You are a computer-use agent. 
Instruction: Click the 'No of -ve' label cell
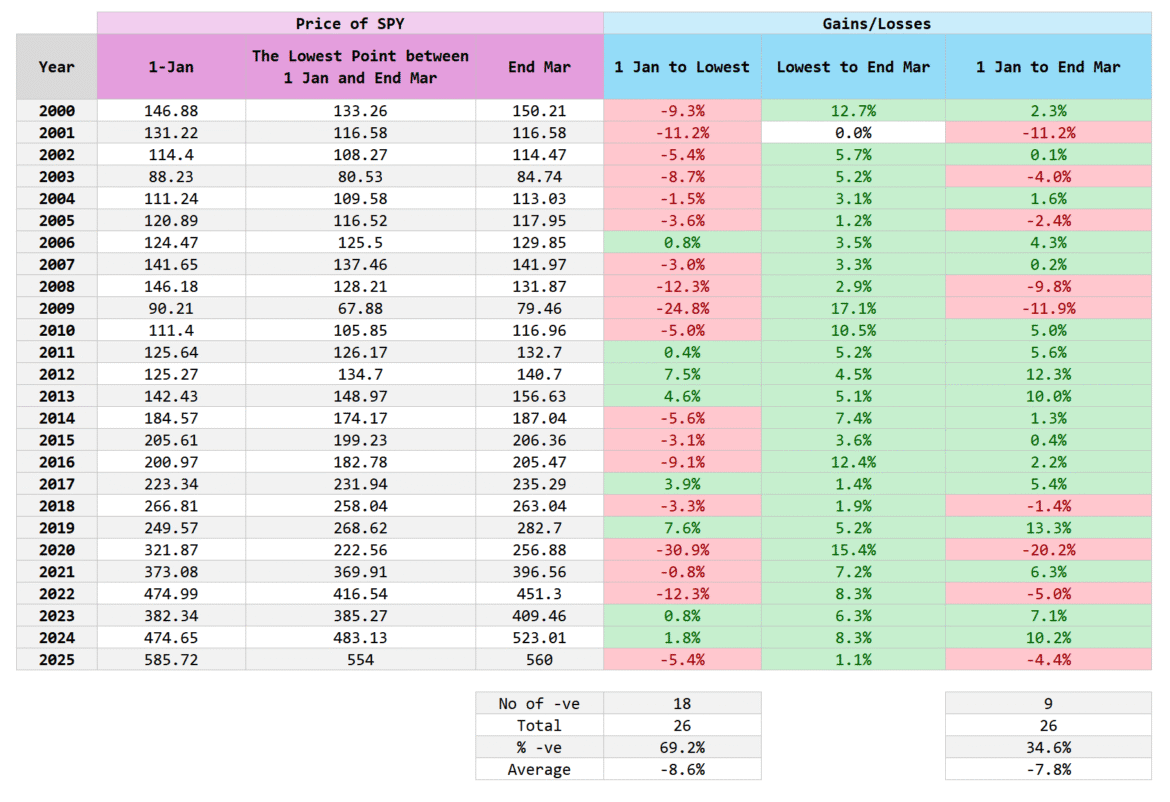[x=538, y=703]
